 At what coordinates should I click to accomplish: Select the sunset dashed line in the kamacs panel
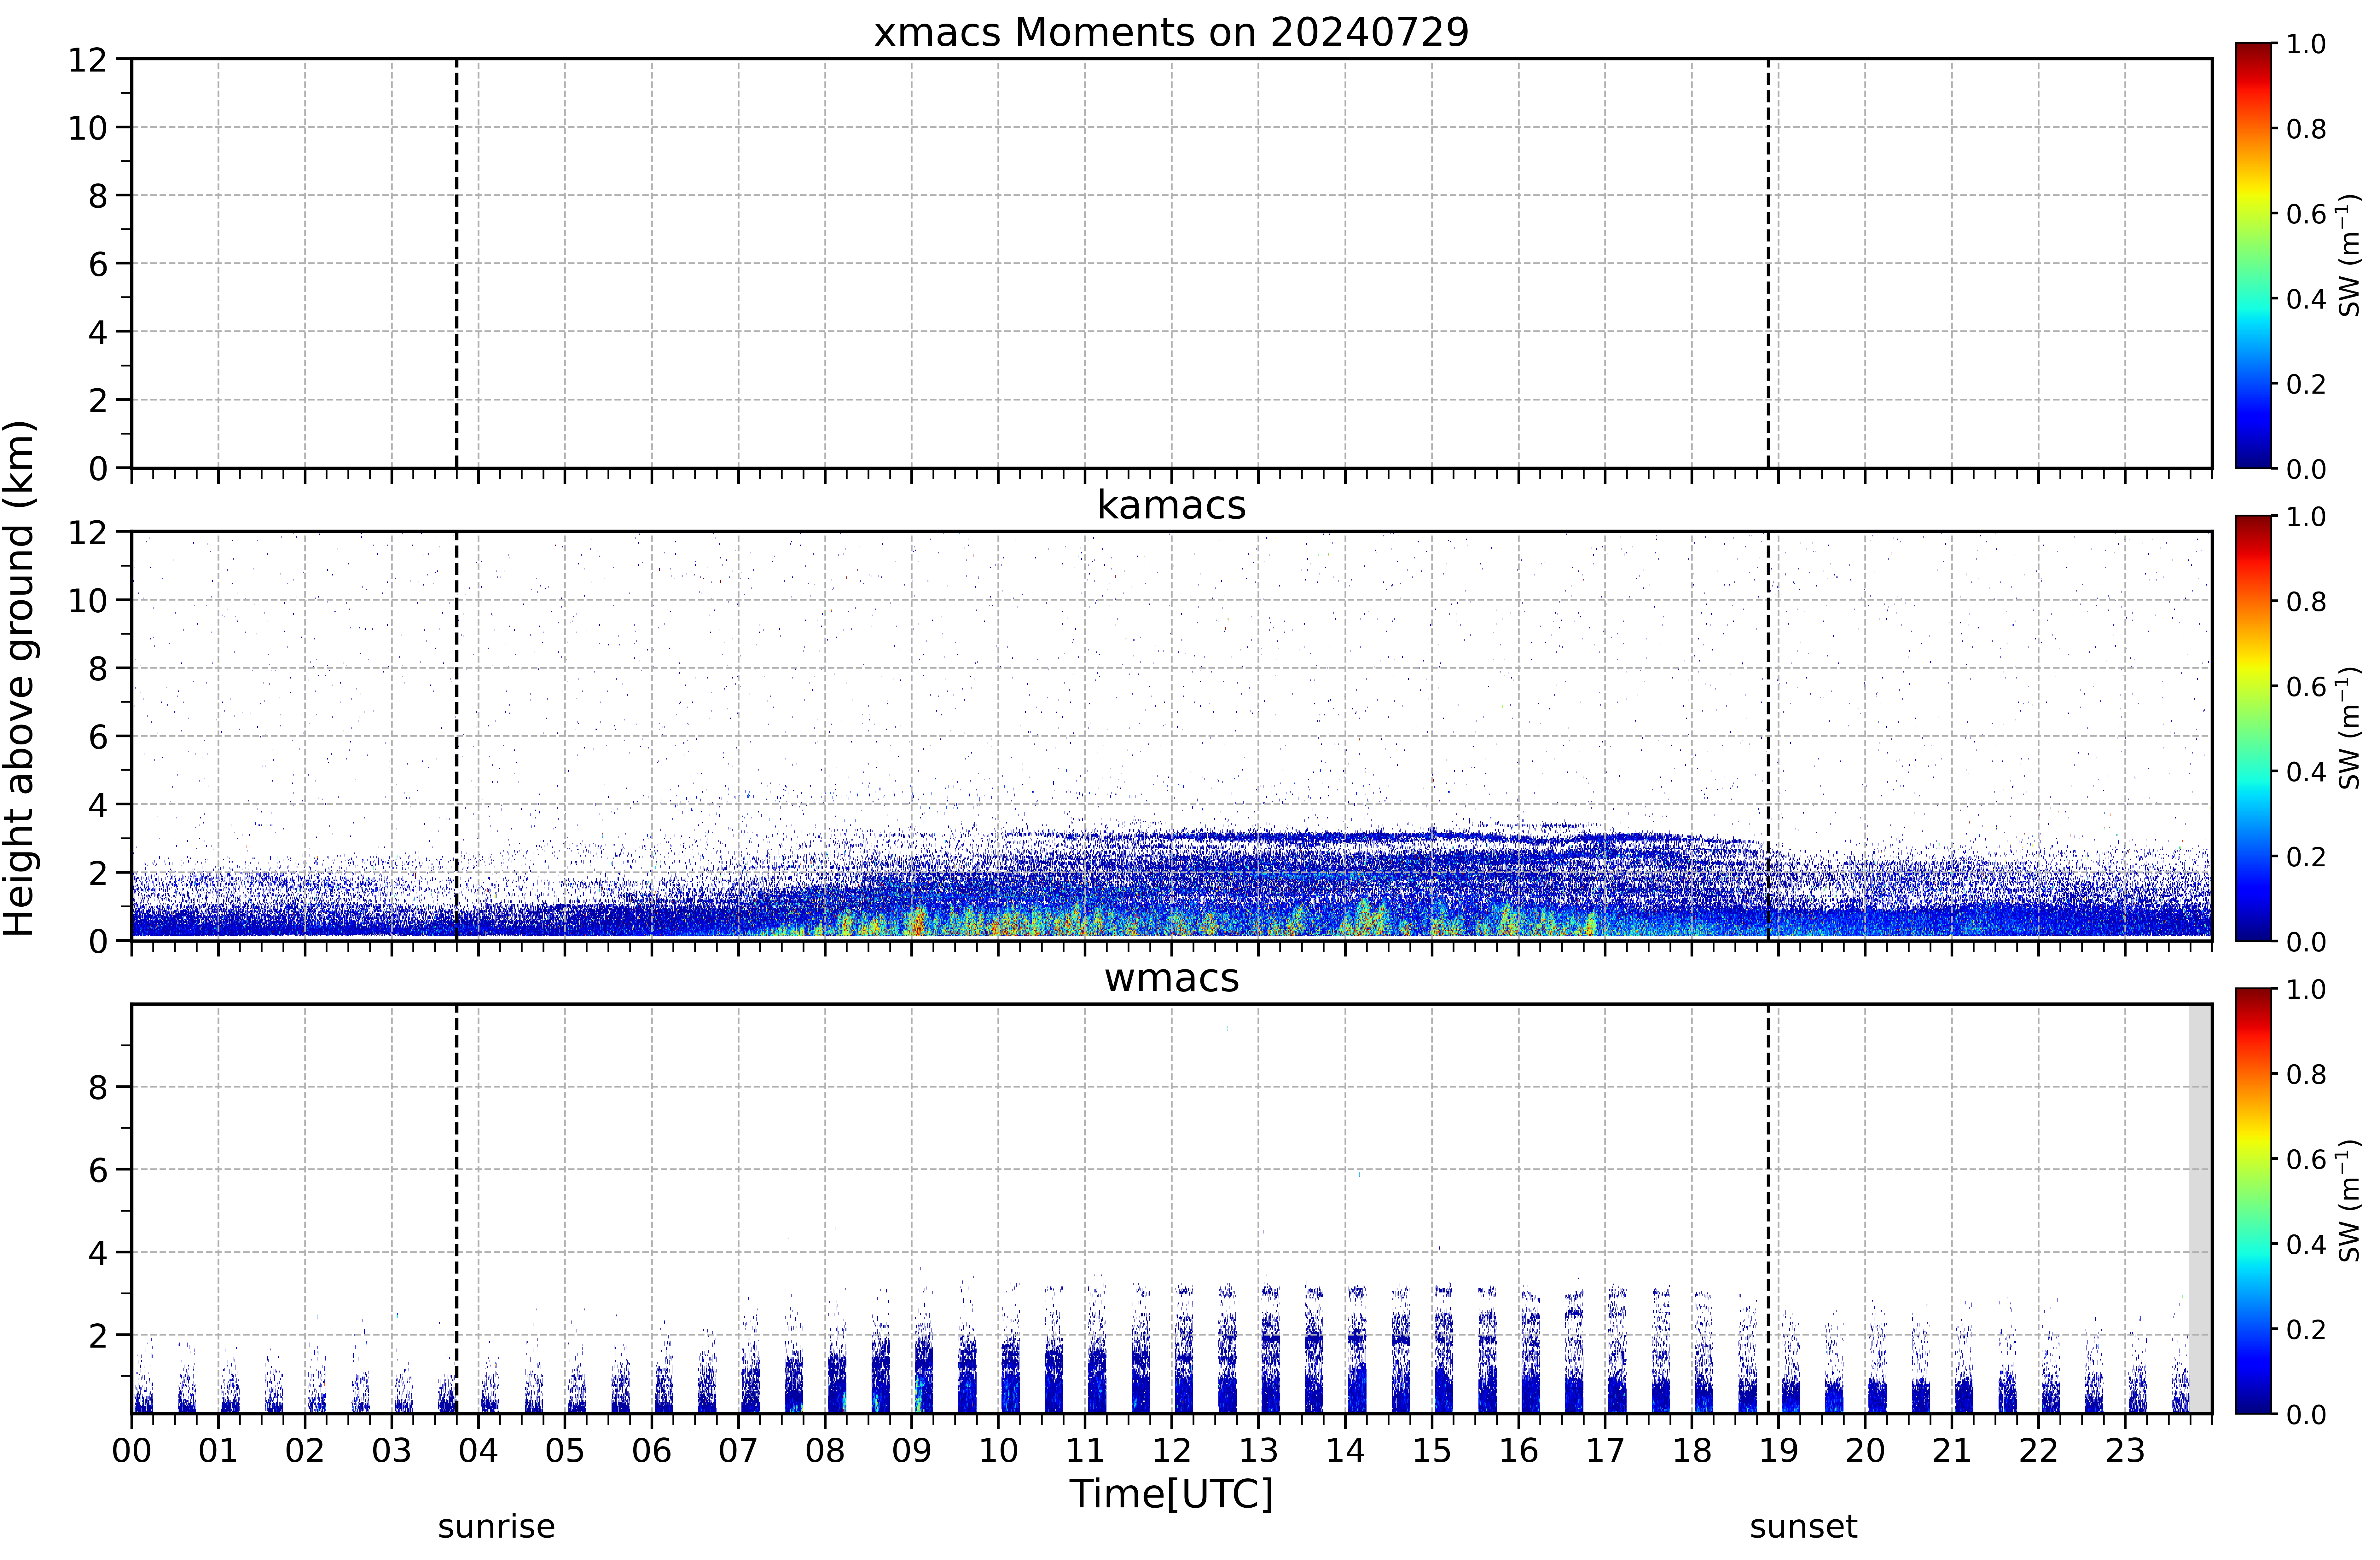pyautogui.click(x=1768, y=736)
